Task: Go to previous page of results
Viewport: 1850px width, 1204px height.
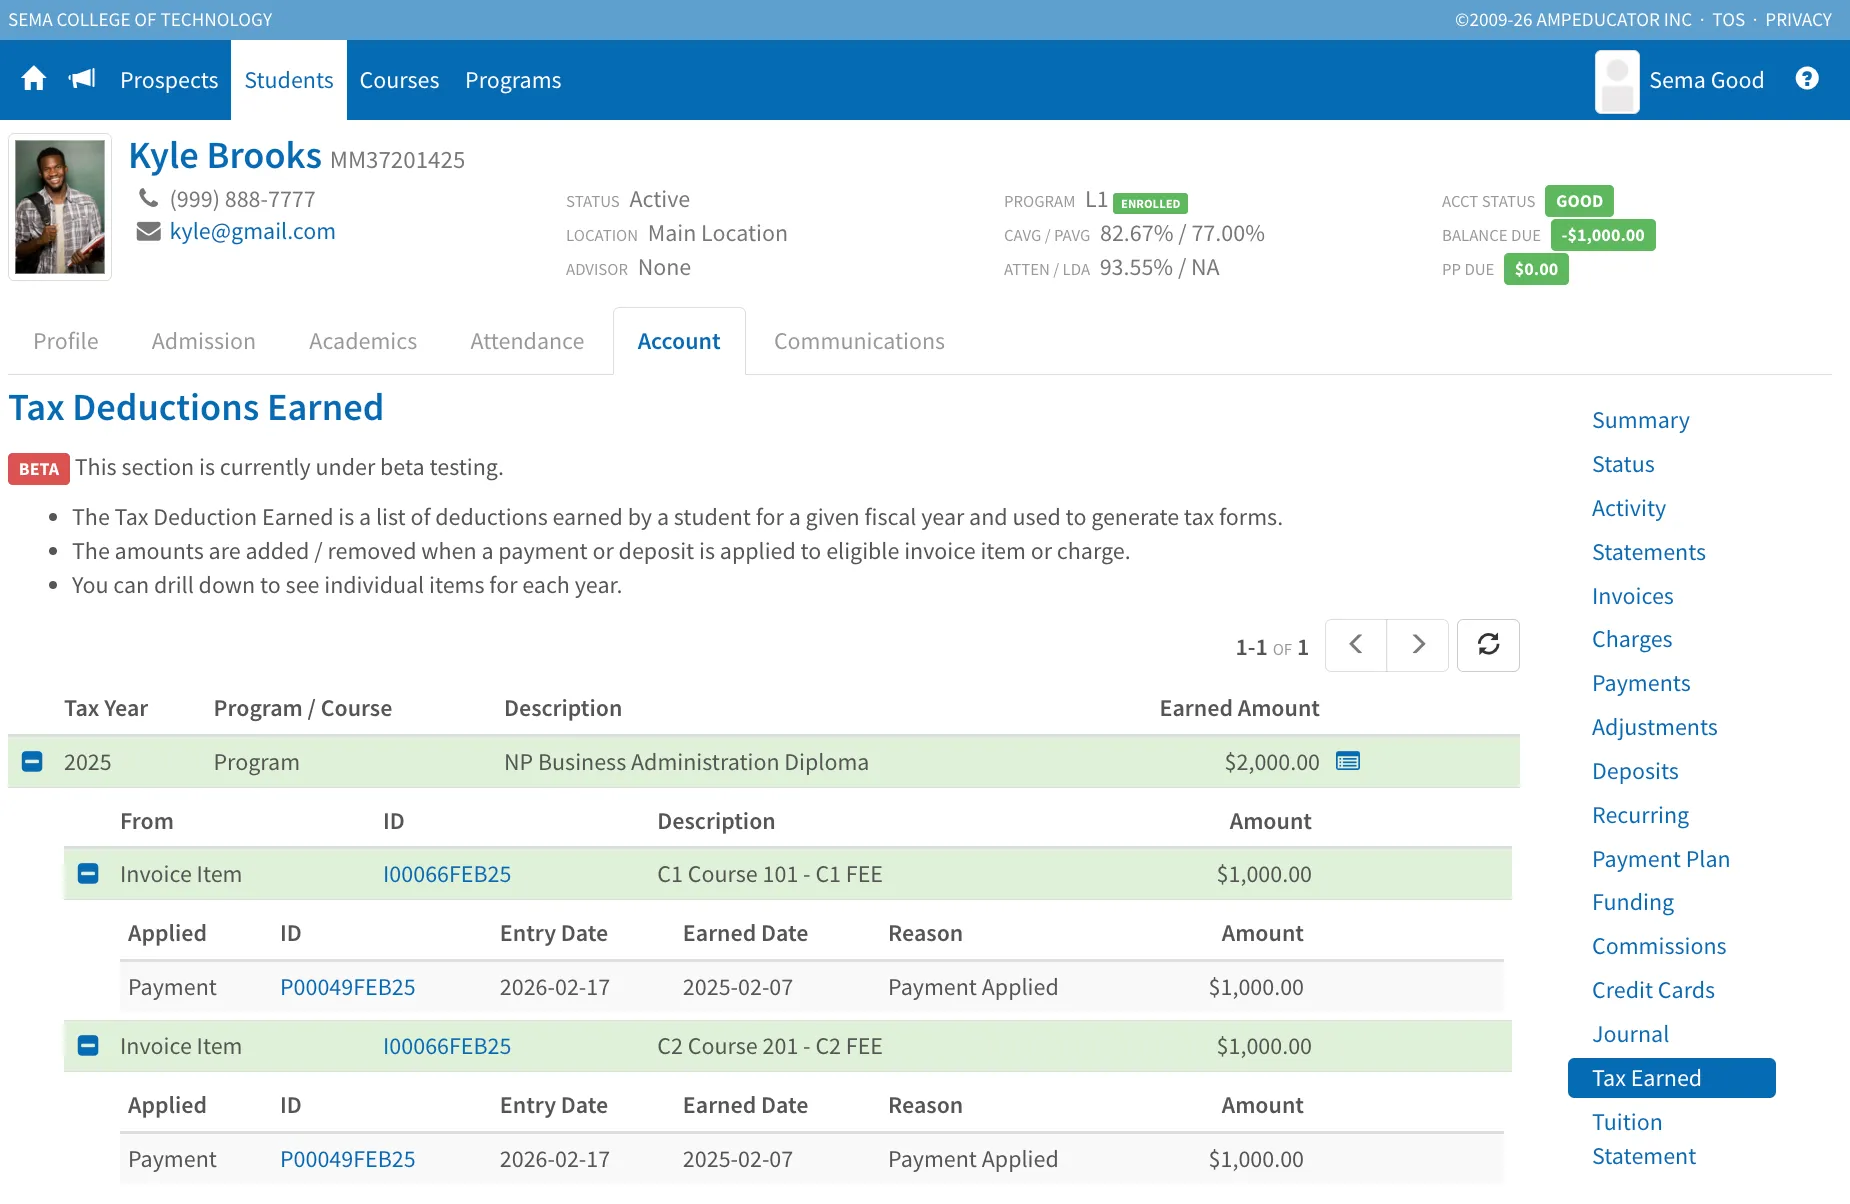Action: [x=1356, y=645]
